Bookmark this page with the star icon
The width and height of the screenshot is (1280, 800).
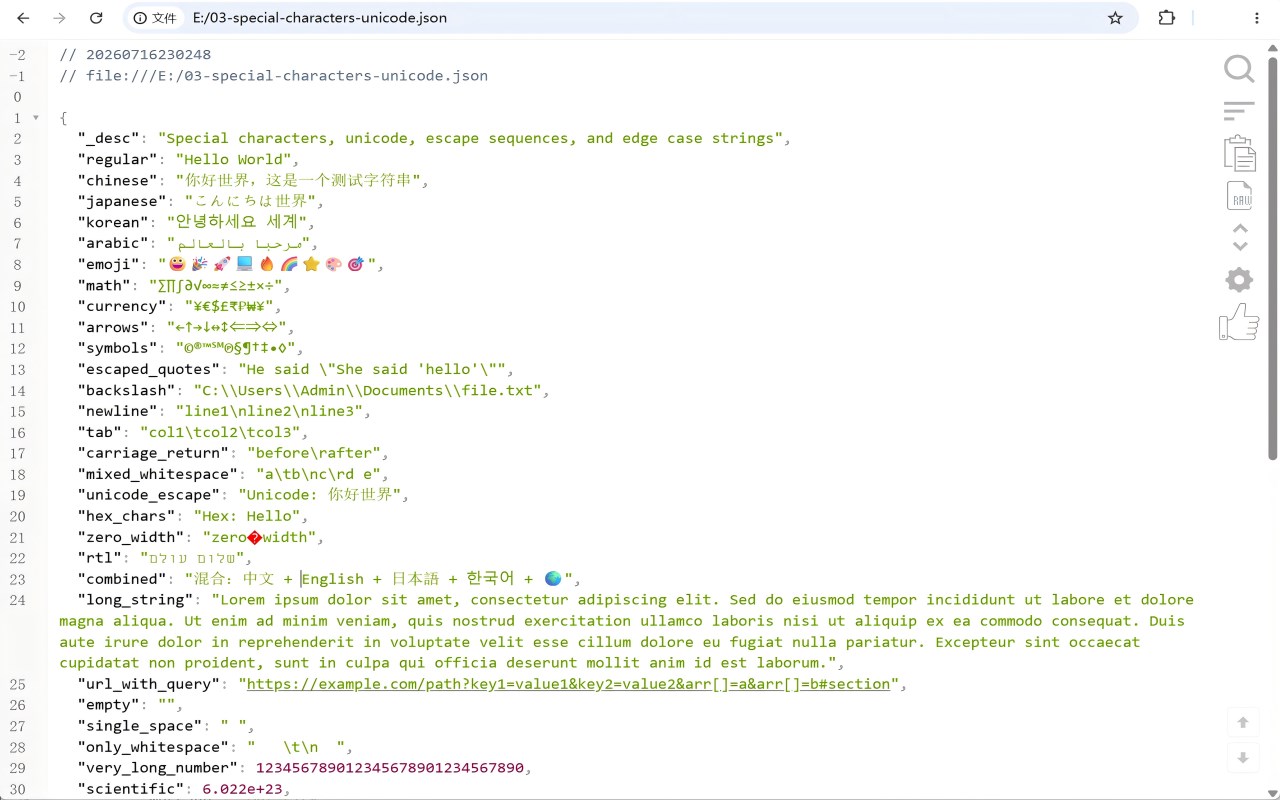[x=1115, y=18]
